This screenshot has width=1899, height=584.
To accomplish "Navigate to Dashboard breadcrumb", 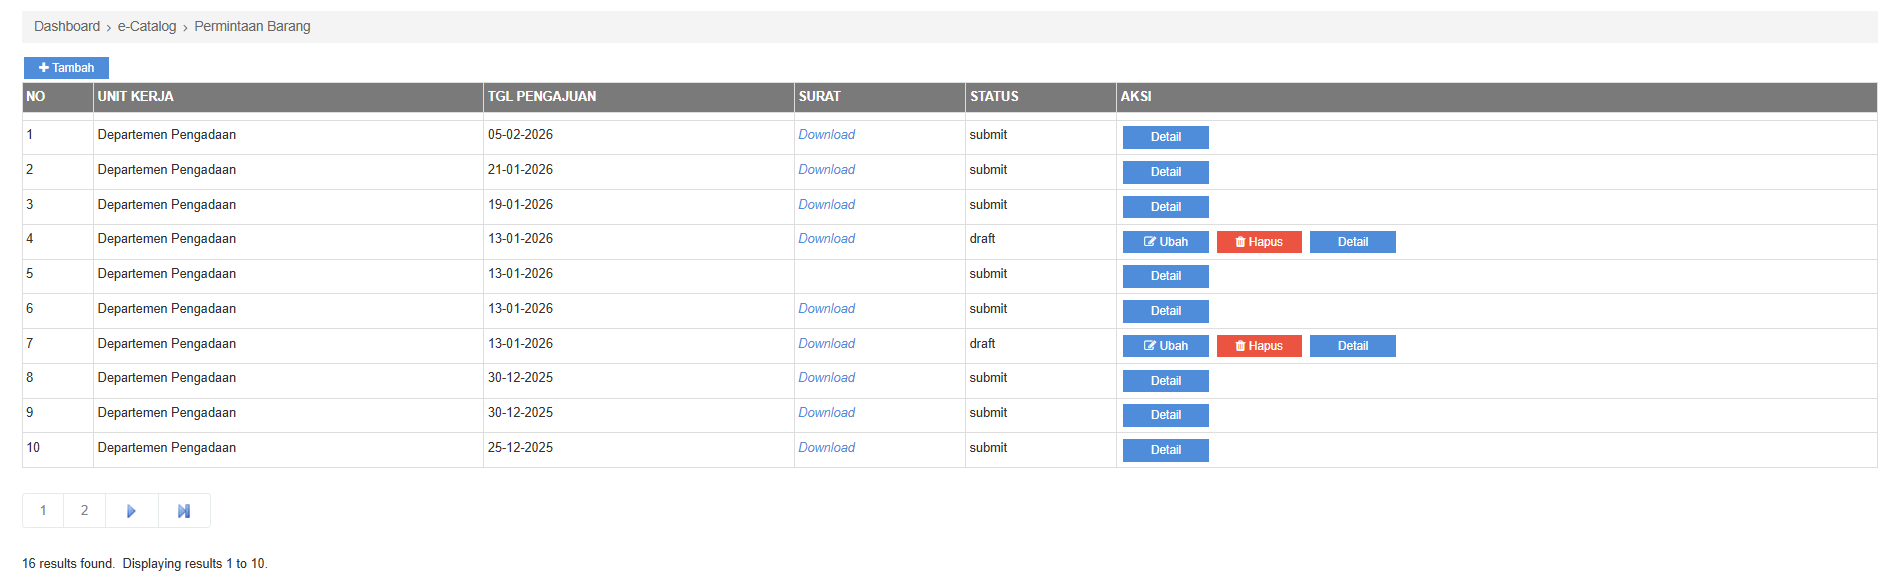I will [67, 27].
